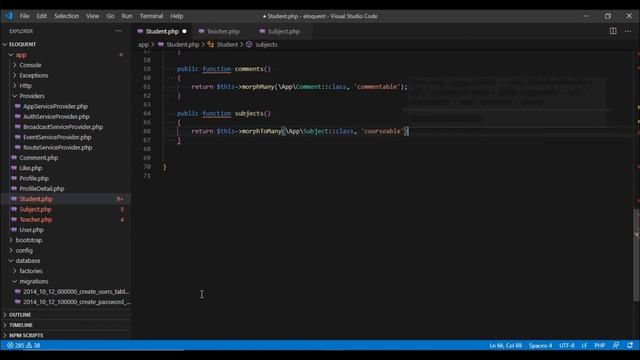Screen dimensions: 640x360
Task: Expand the NPM SCRIPTS section
Action: tap(26, 335)
